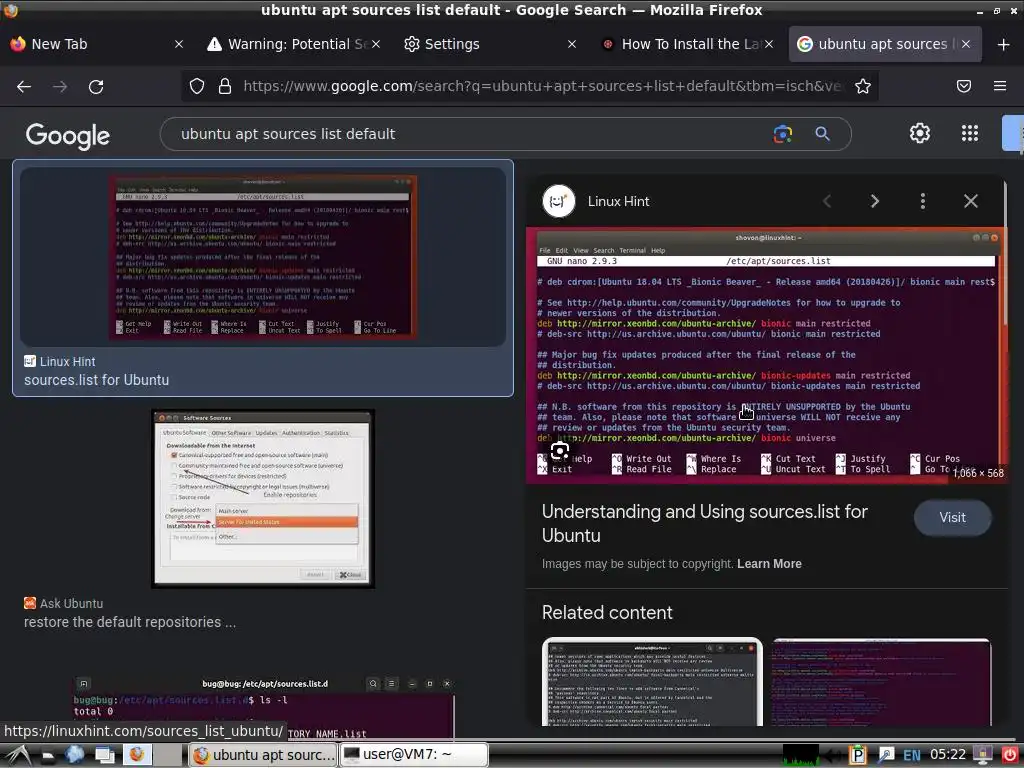Open Ask Ubuntu restore default repositories result

click(x=130, y=622)
